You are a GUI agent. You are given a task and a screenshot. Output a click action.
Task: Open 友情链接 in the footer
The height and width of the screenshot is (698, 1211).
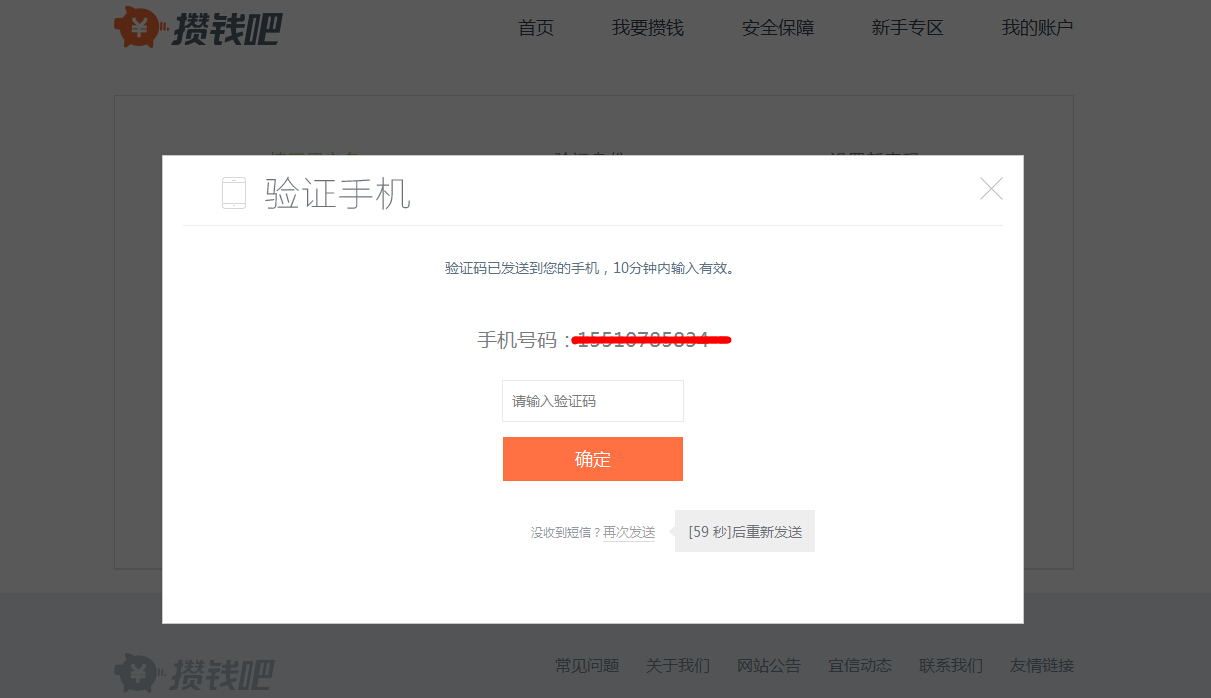(1042, 666)
